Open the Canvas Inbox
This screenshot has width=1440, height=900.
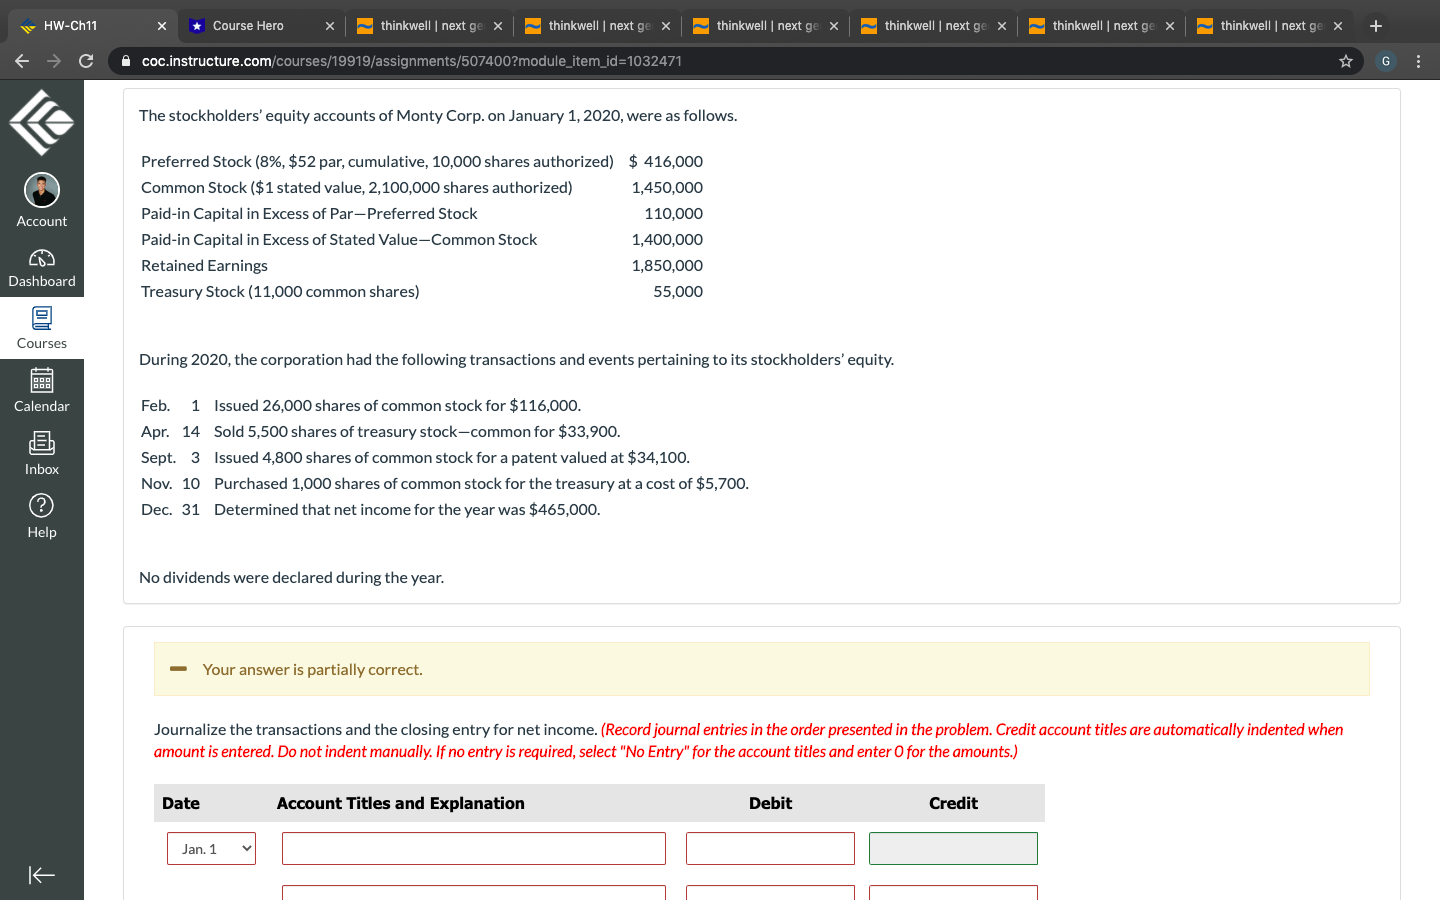(41, 452)
